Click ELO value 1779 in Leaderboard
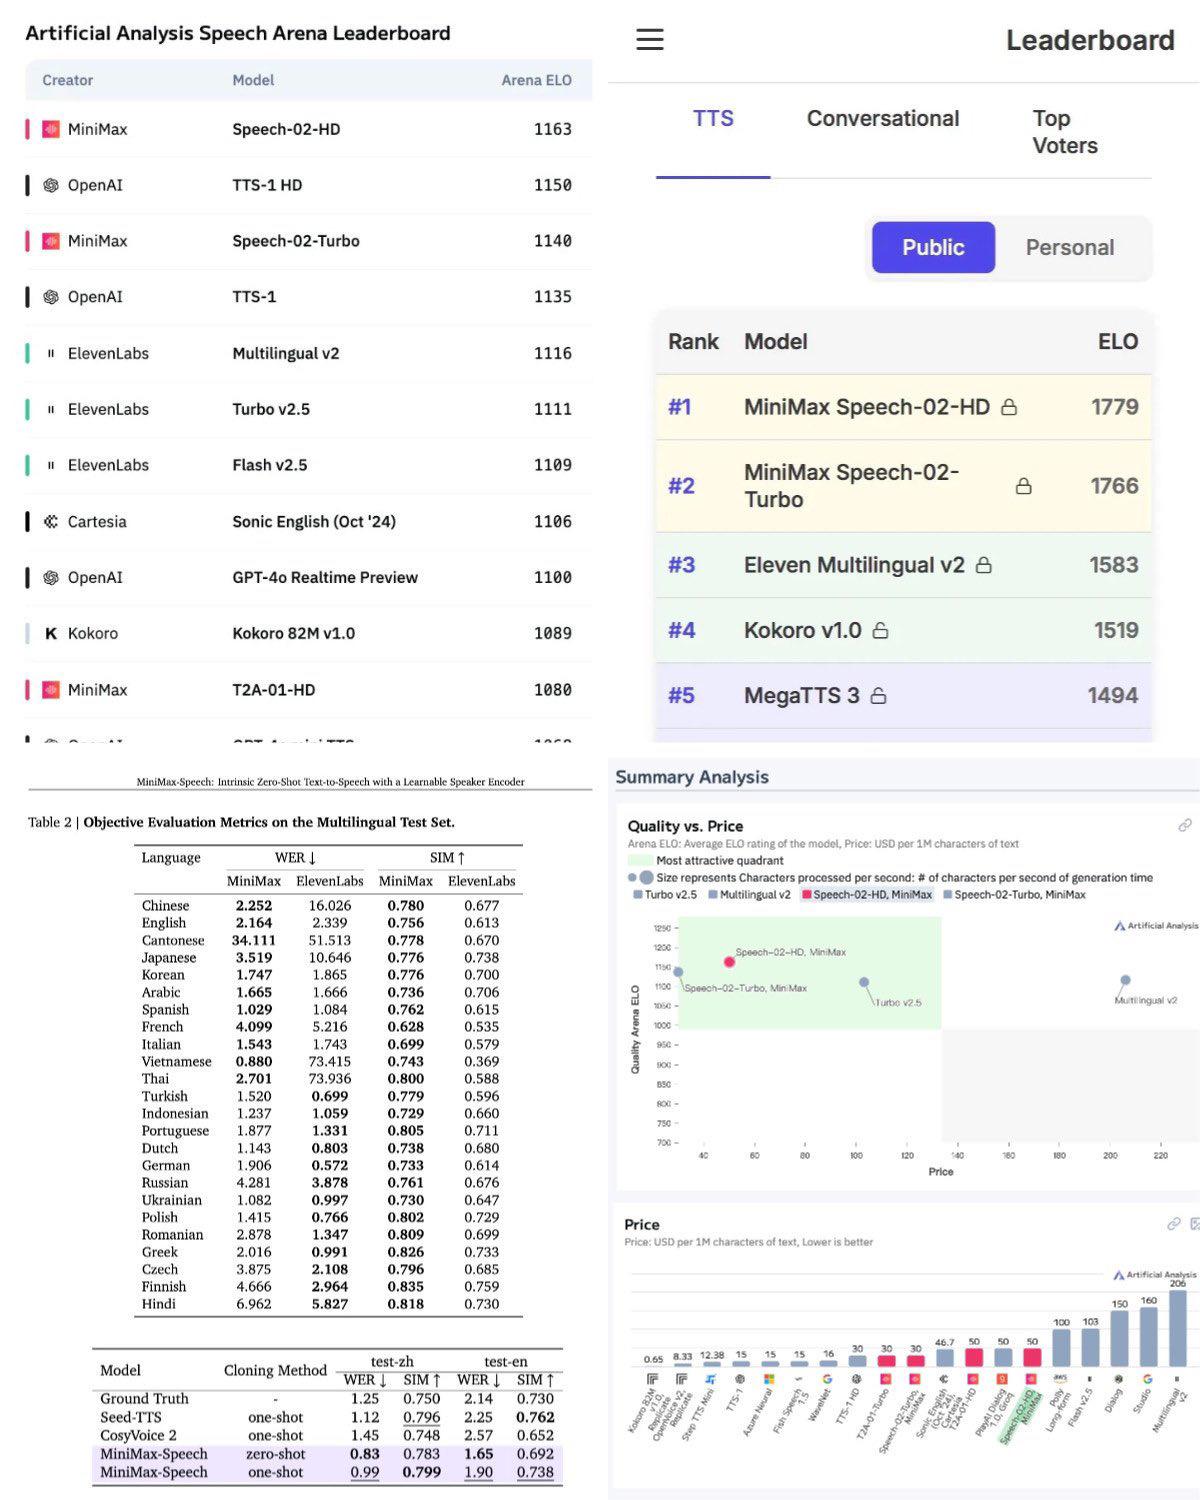This screenshot has width=1200, height=1500. click(x=1115, y=407)
